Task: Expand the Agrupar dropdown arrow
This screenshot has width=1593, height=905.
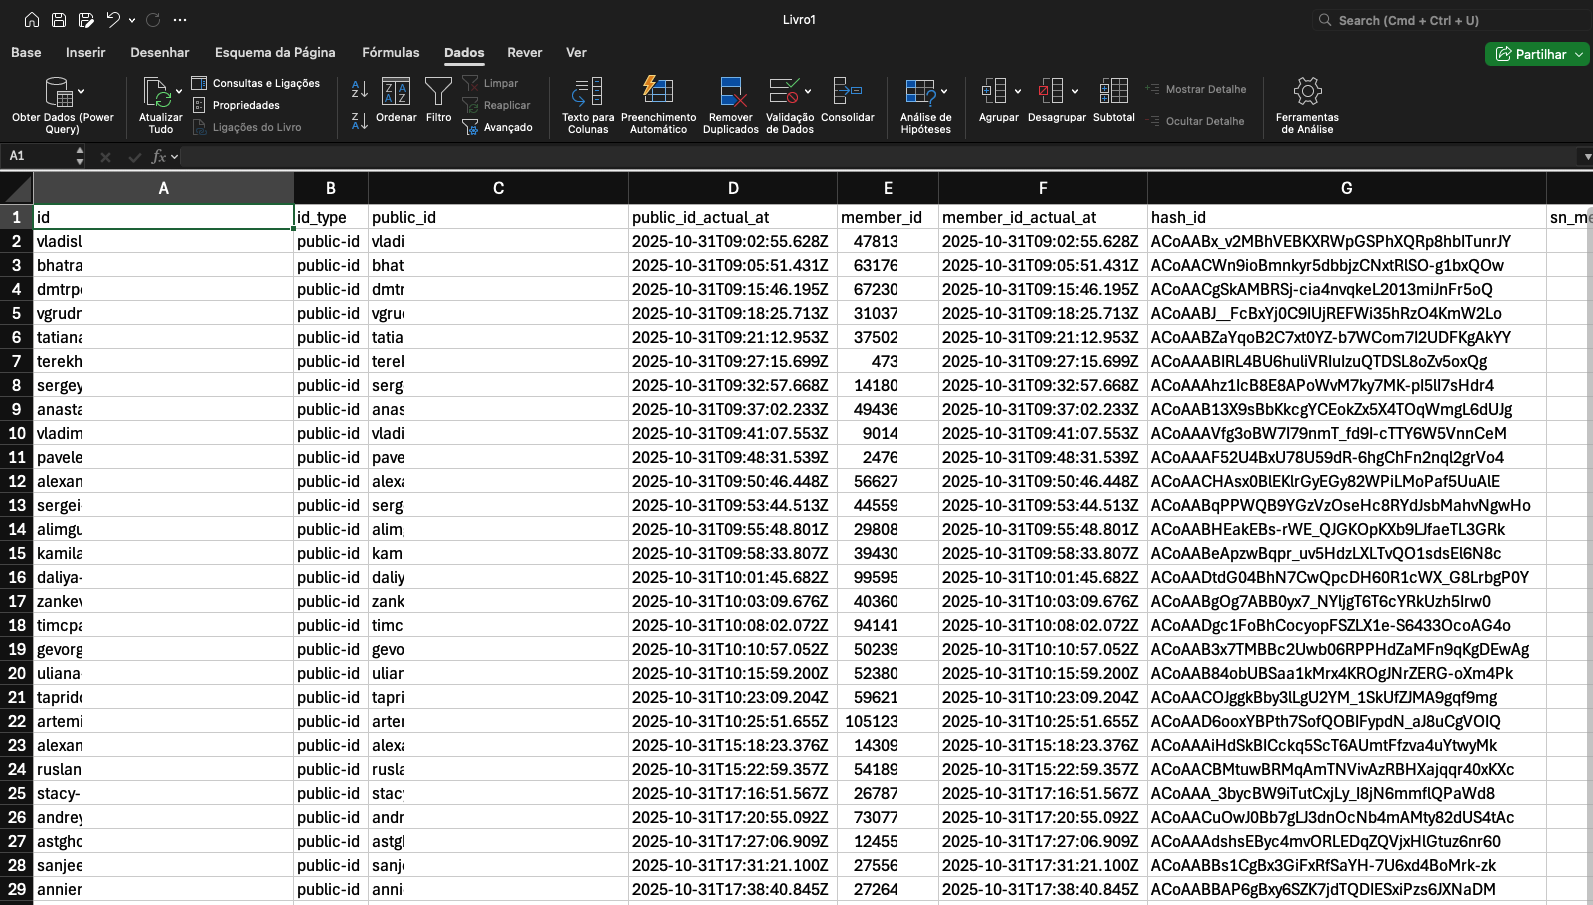Action: click(1018, 91)
